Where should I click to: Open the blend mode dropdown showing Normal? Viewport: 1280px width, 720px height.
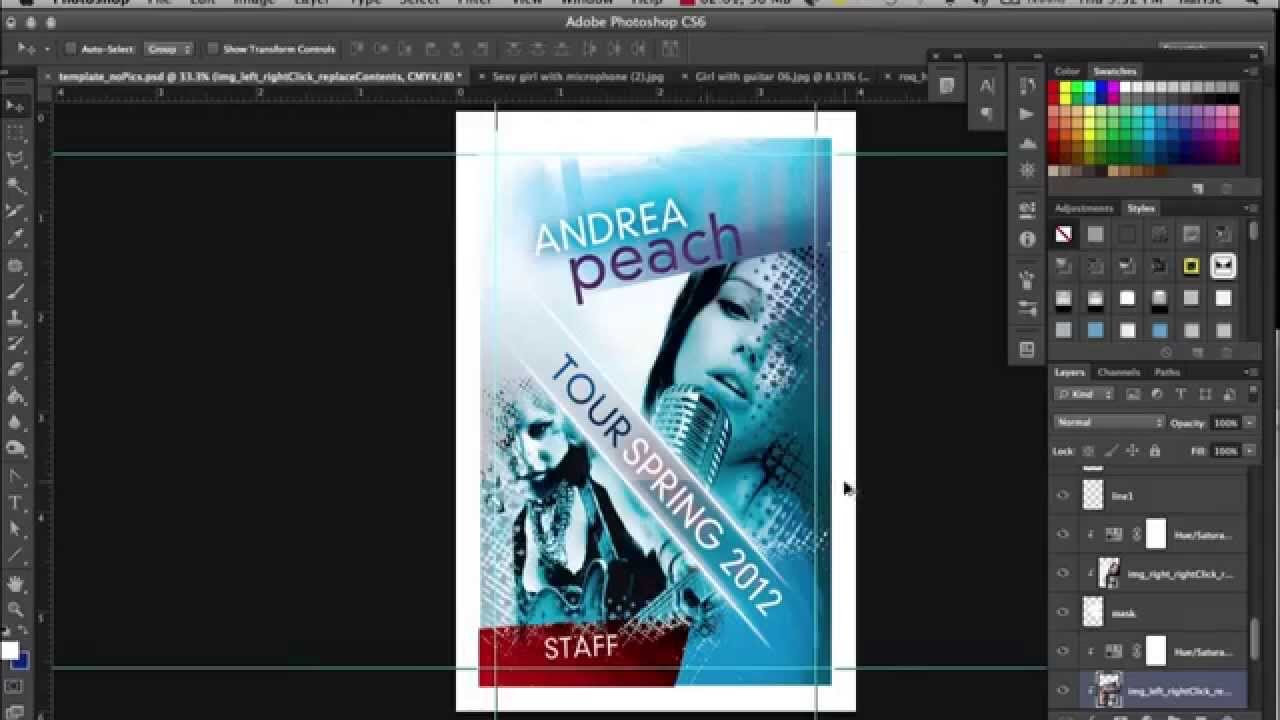[x=1108, y=422]
